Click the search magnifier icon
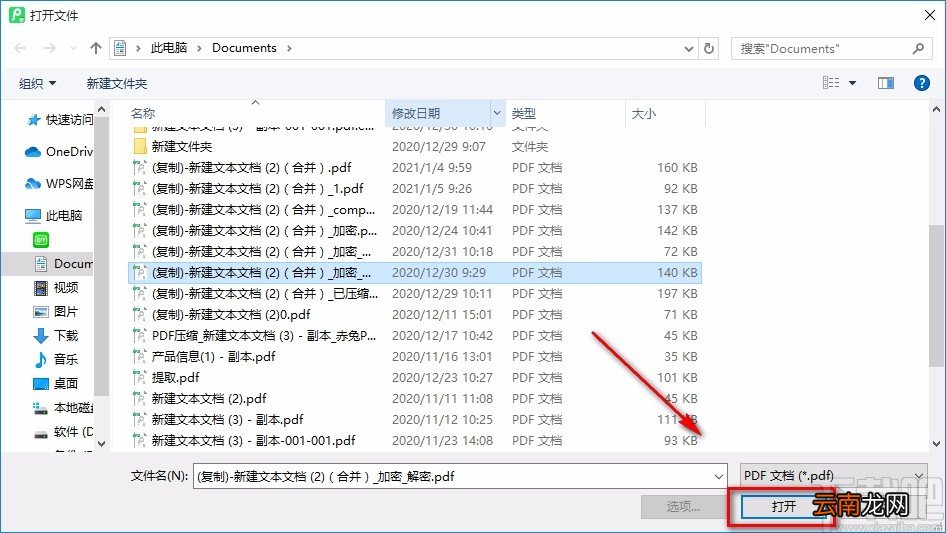 pyautogui.click(x=918, y=48)
